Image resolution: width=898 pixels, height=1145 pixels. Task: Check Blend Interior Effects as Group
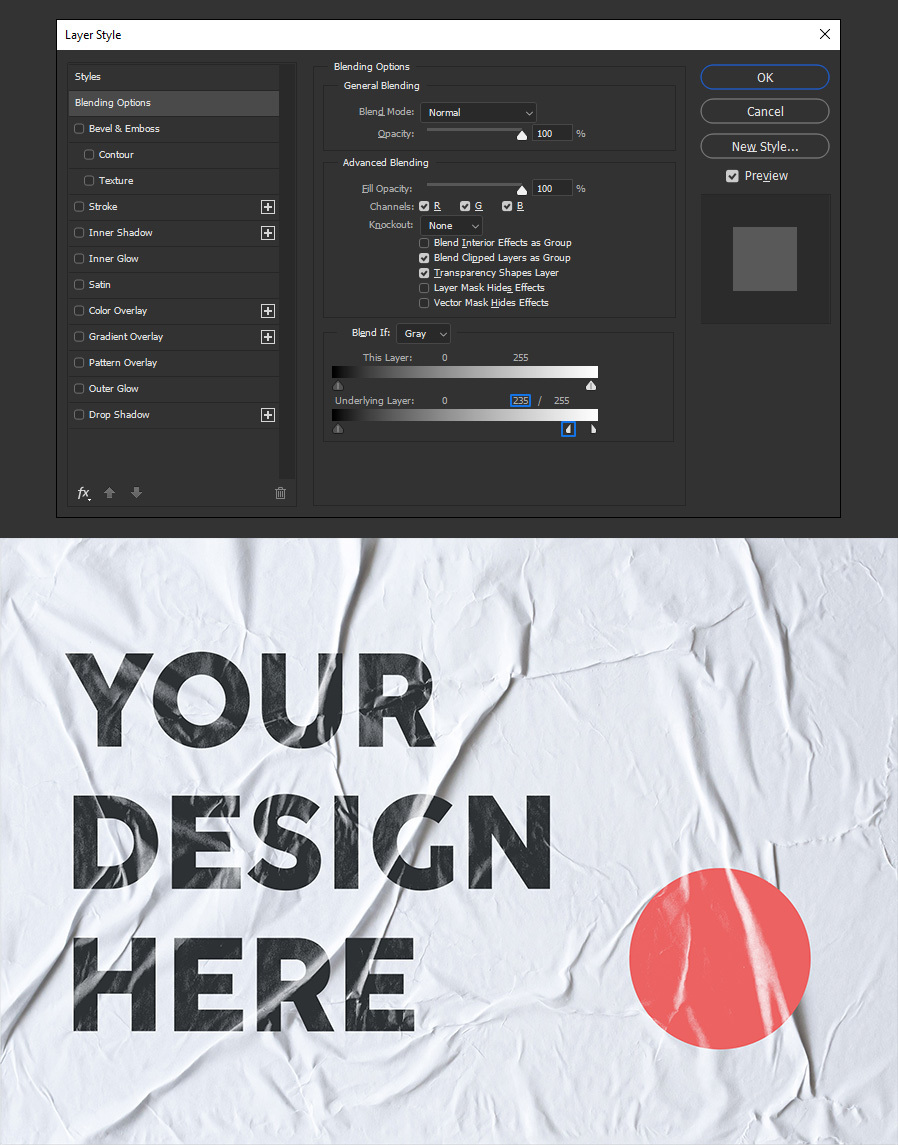tap(424, 242)
